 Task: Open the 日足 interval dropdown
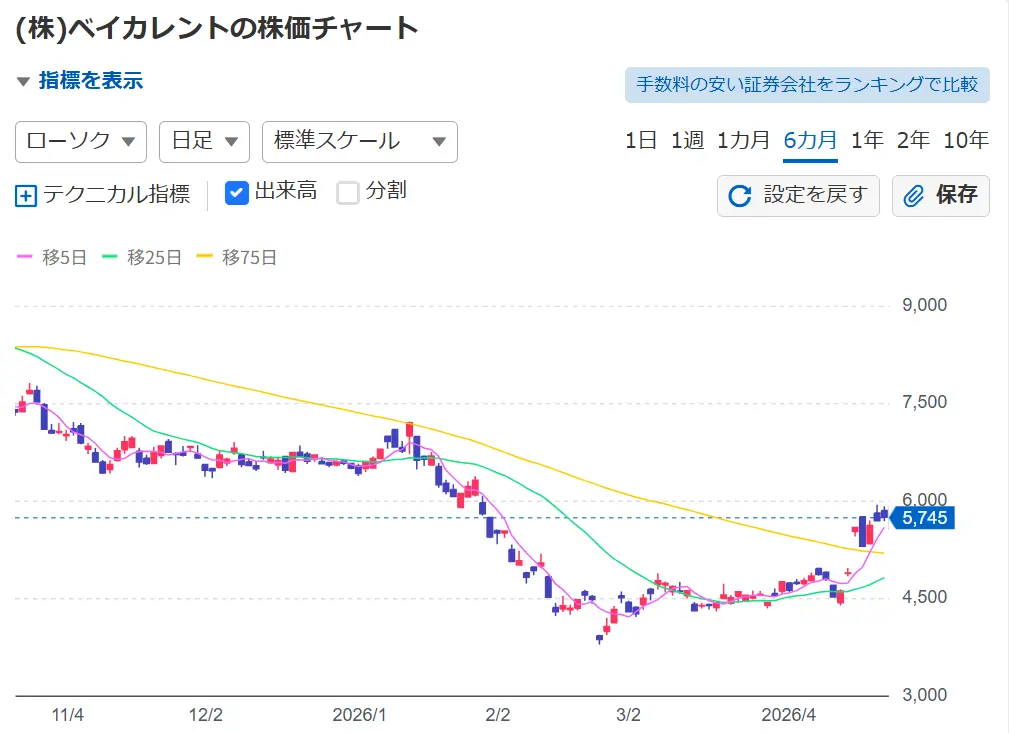coord(204,141)
